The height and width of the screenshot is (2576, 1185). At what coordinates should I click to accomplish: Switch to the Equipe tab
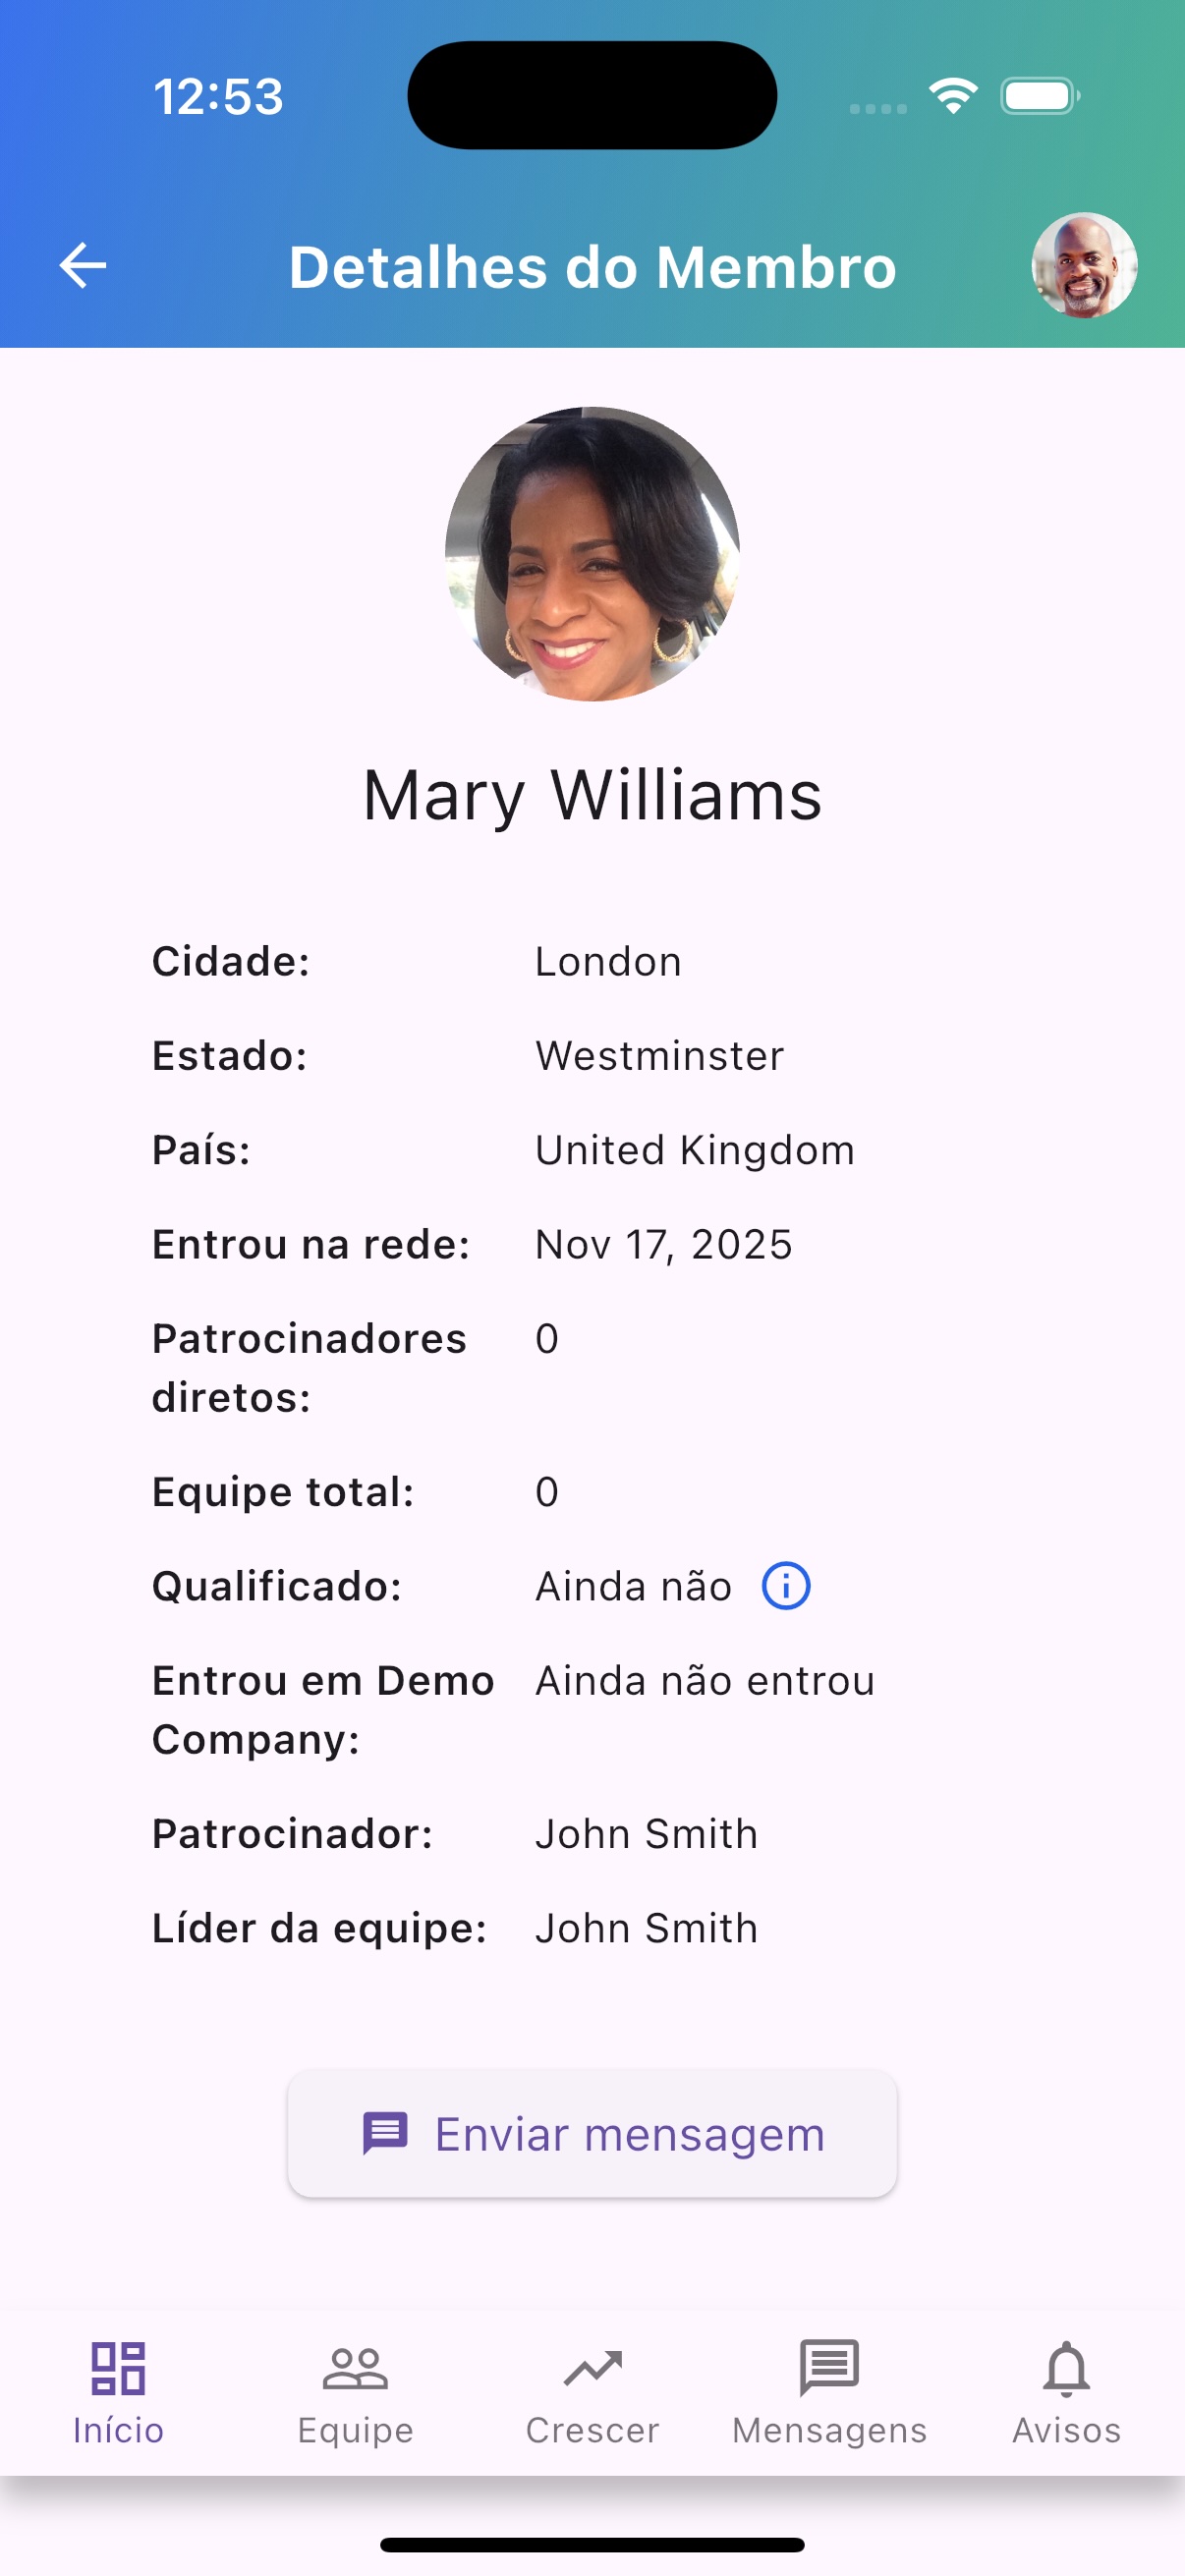click(x=355, y=2392)
